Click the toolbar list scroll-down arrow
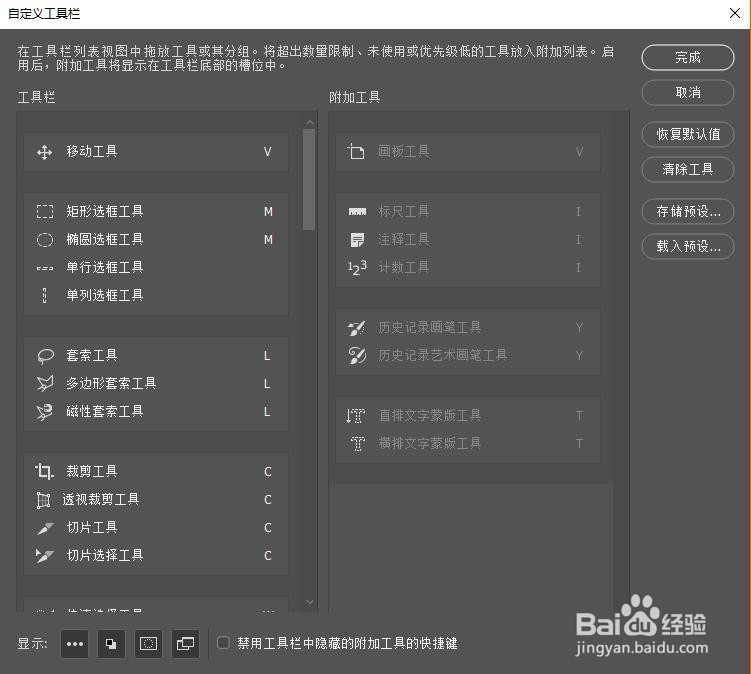This screenshot has height=674, width=751. click(x=310, y=602)
